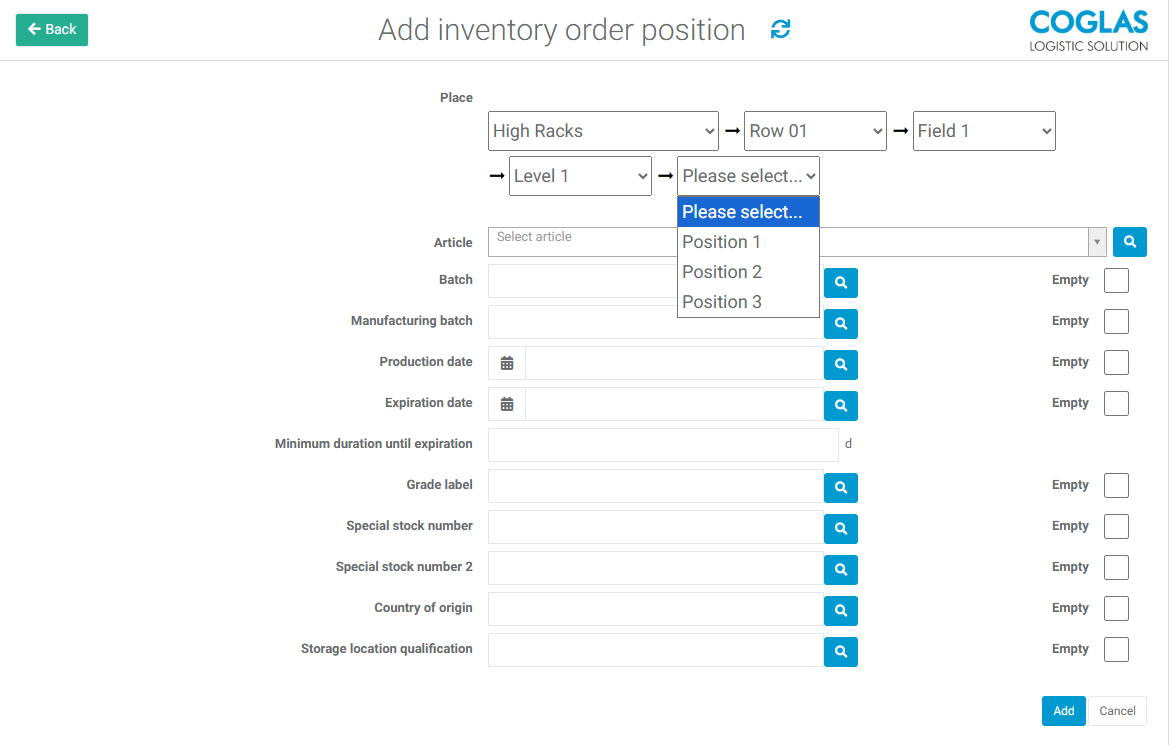Open the High Racks place dropdown
Viewport: 1169px width, 745px height.
(x=603, y=131)
